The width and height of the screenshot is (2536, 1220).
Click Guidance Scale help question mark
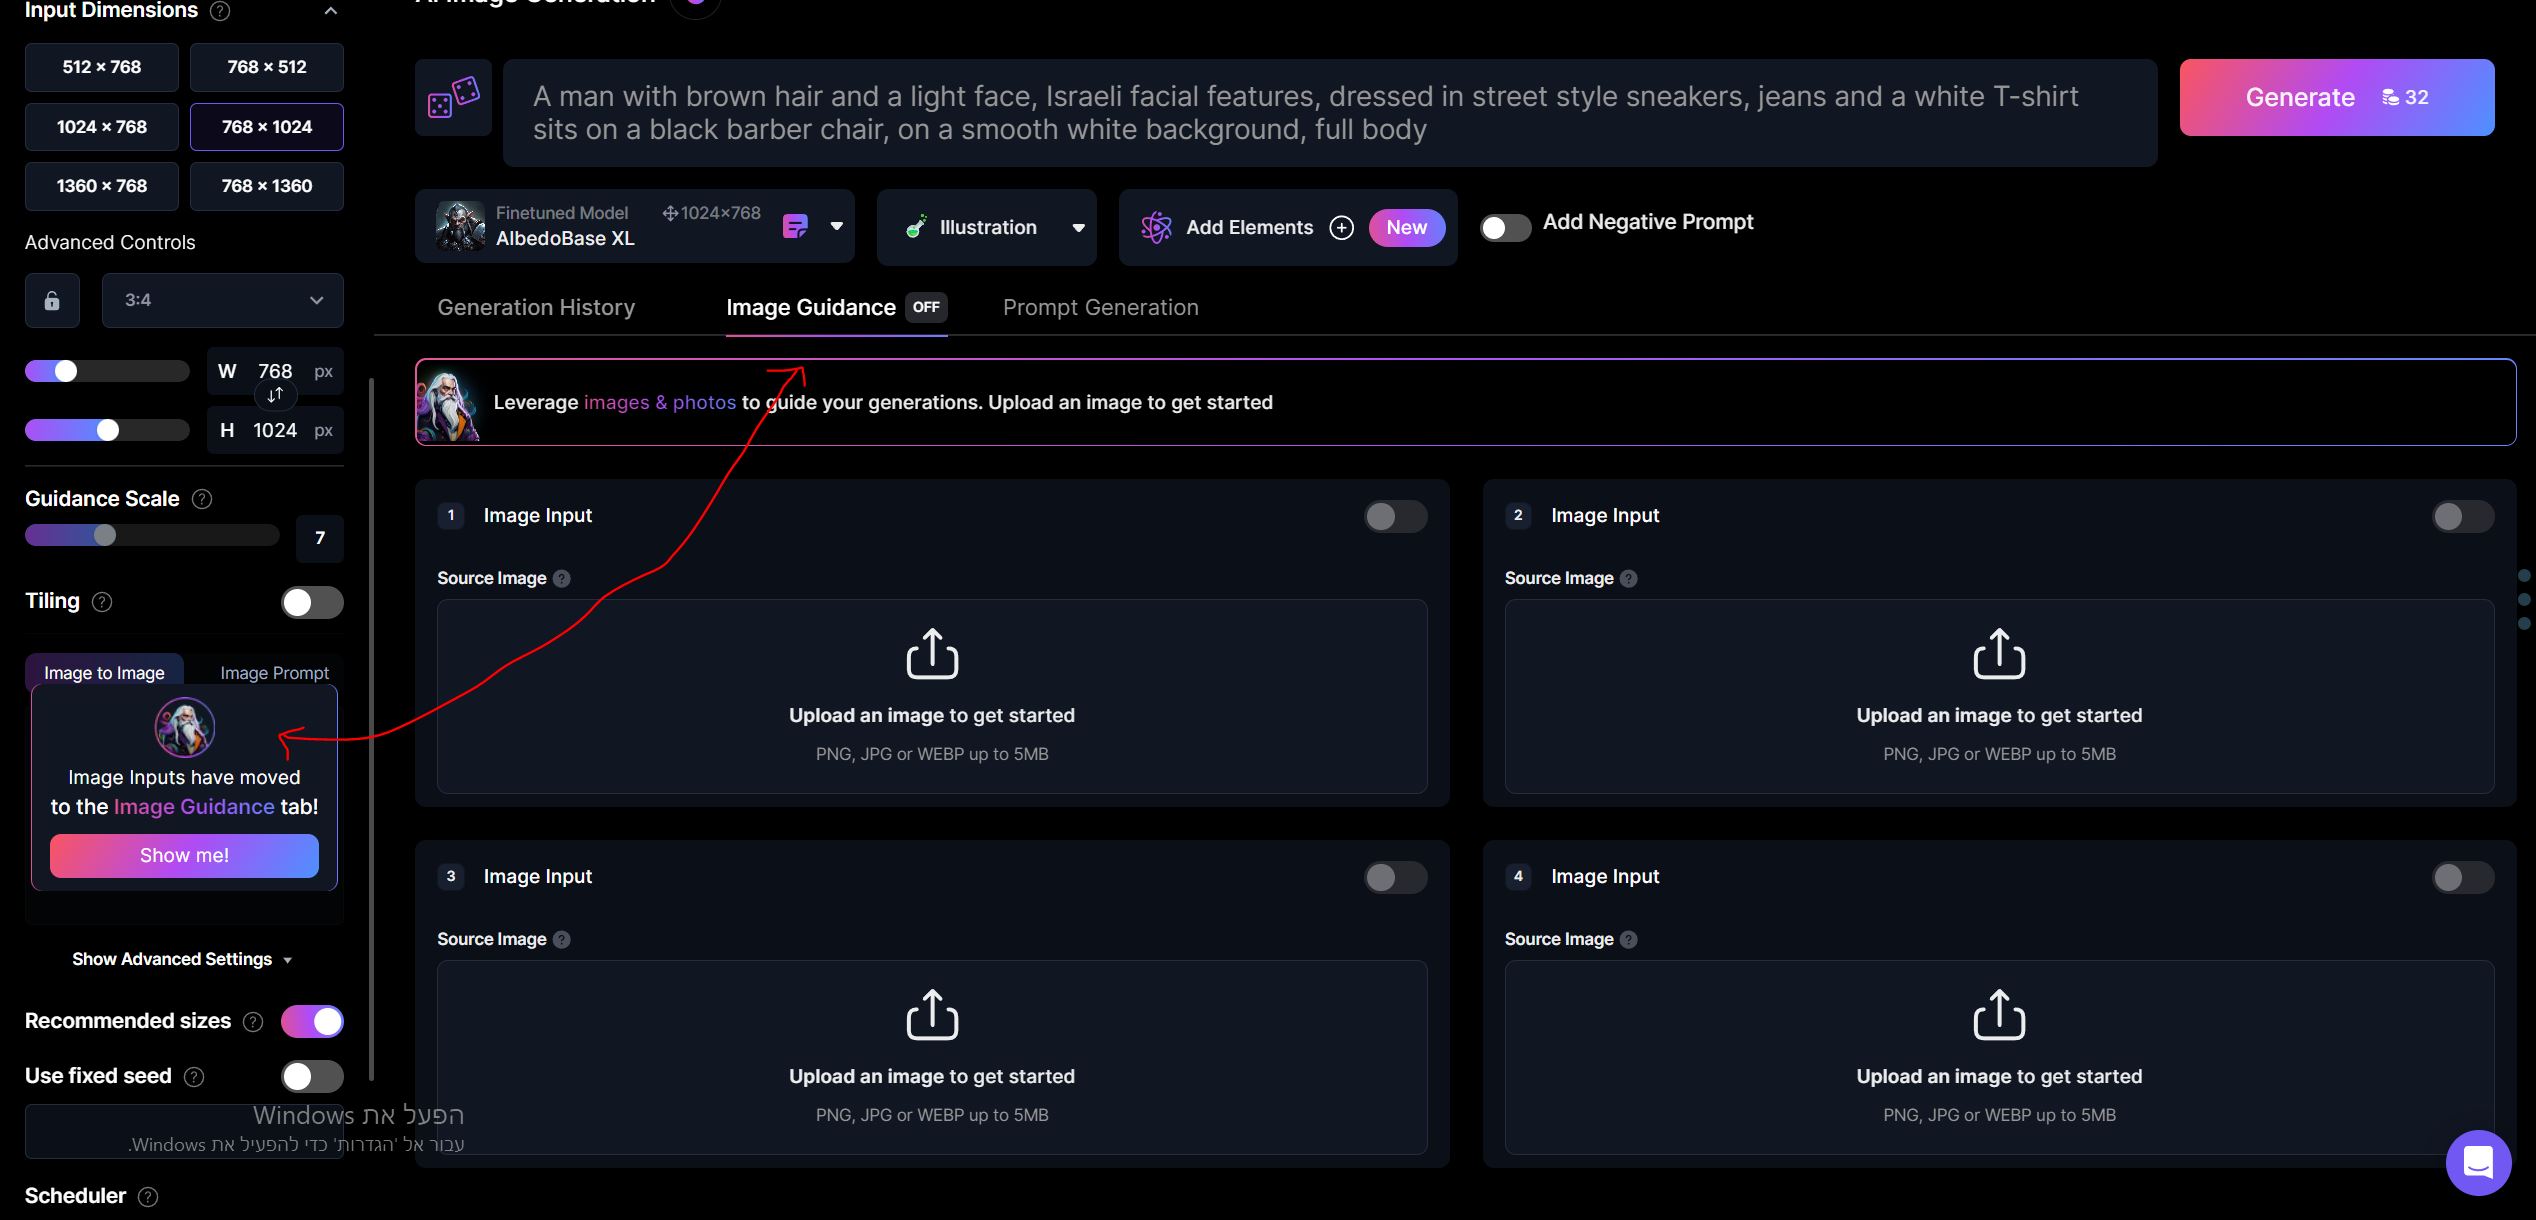click(202, 499)
